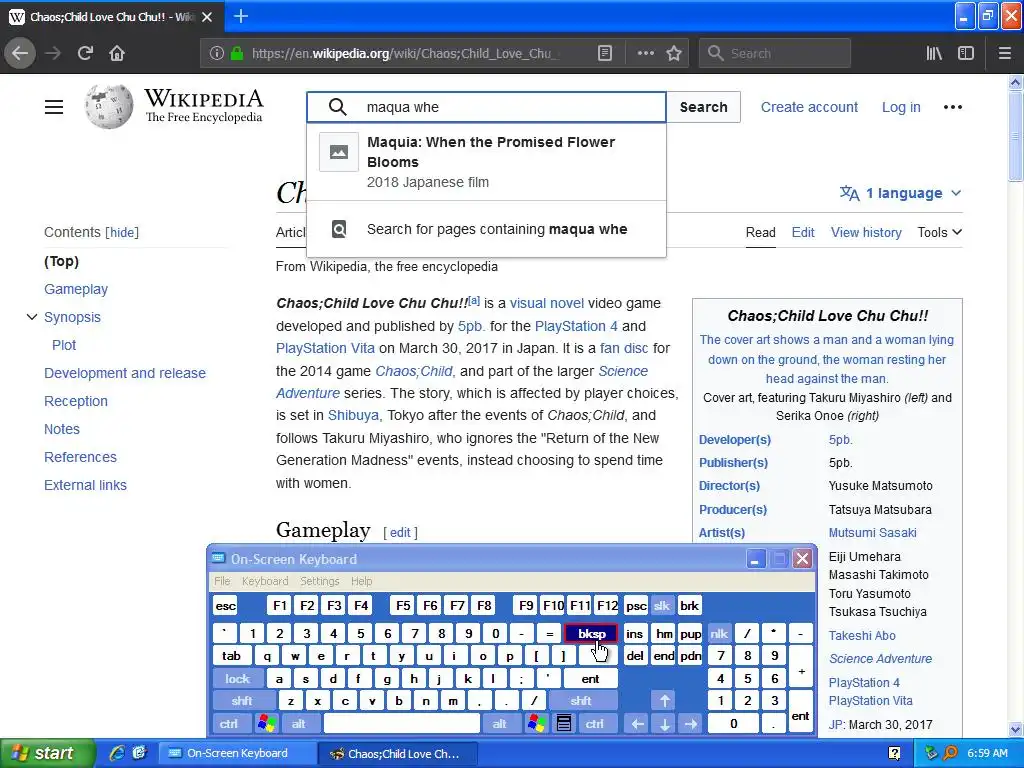Toggle reader view icon in address bar
Screen dimensions: 1024x768
(x=605, y=54)
